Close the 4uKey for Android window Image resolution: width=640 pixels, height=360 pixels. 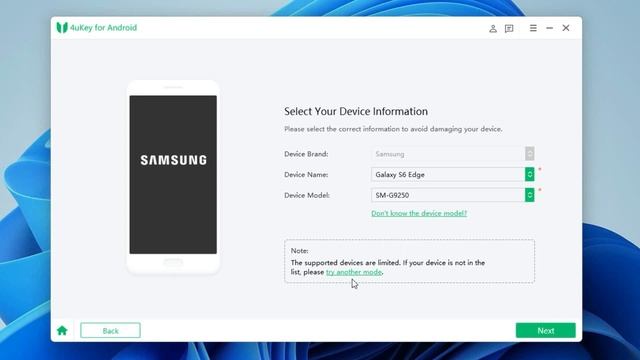566,28
